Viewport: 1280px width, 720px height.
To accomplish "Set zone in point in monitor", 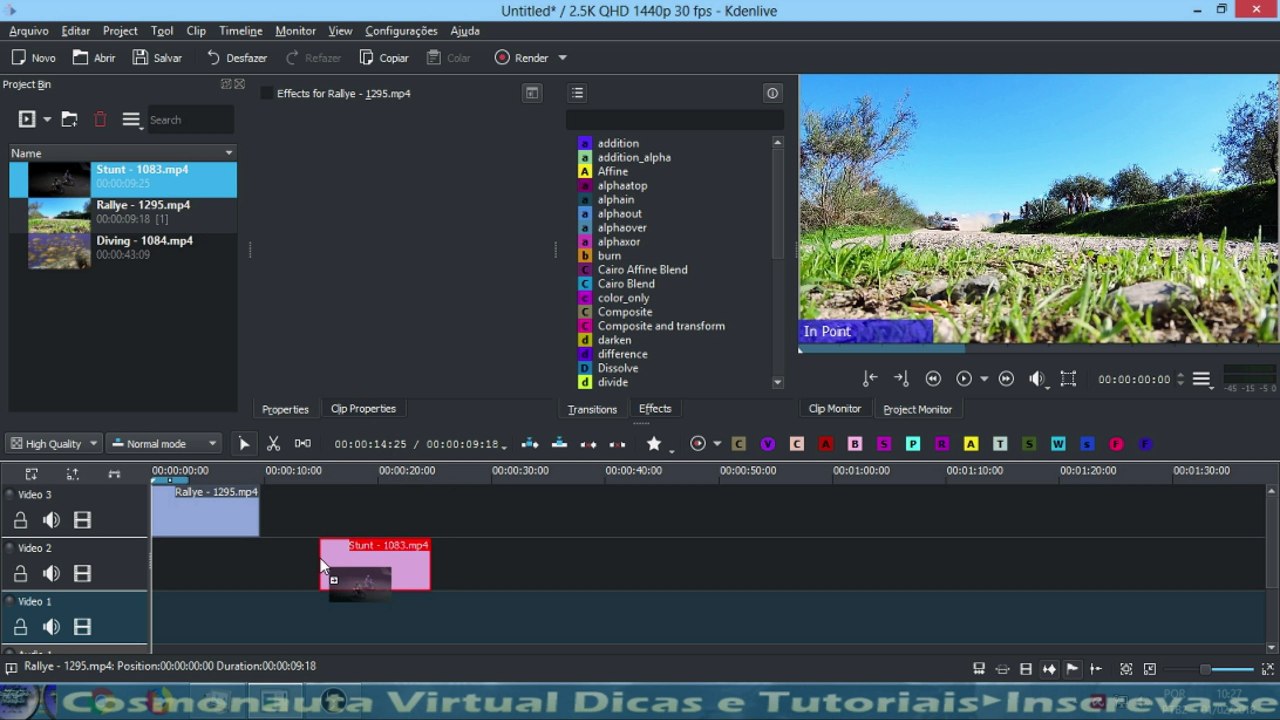I will (x=870, y=379).
